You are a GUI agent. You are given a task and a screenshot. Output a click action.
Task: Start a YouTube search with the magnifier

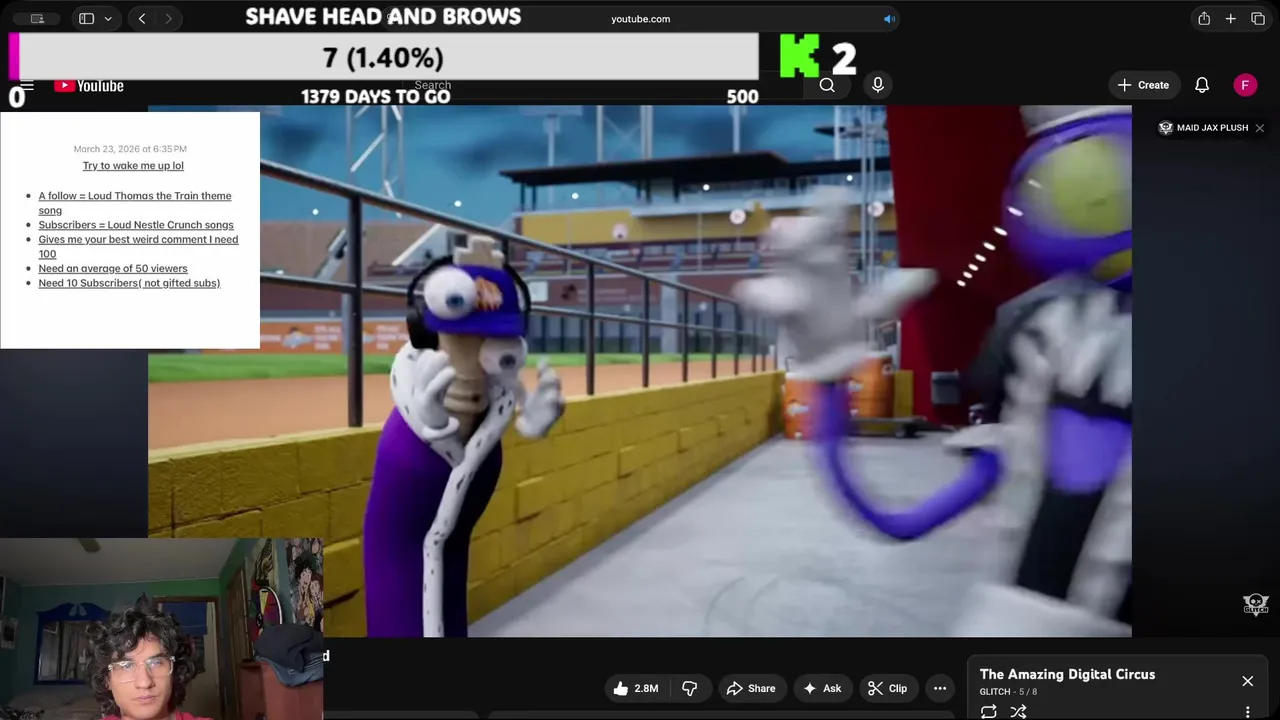point(827,85)
